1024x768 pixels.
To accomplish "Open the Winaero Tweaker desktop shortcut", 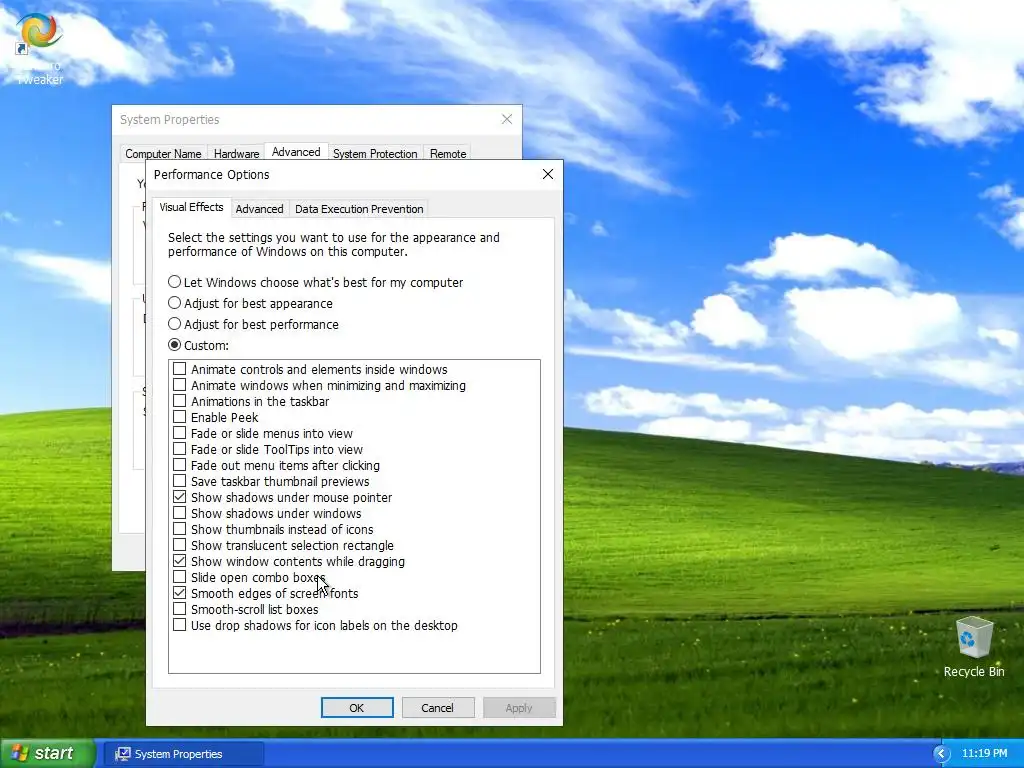I will click(x=39, y=49).
